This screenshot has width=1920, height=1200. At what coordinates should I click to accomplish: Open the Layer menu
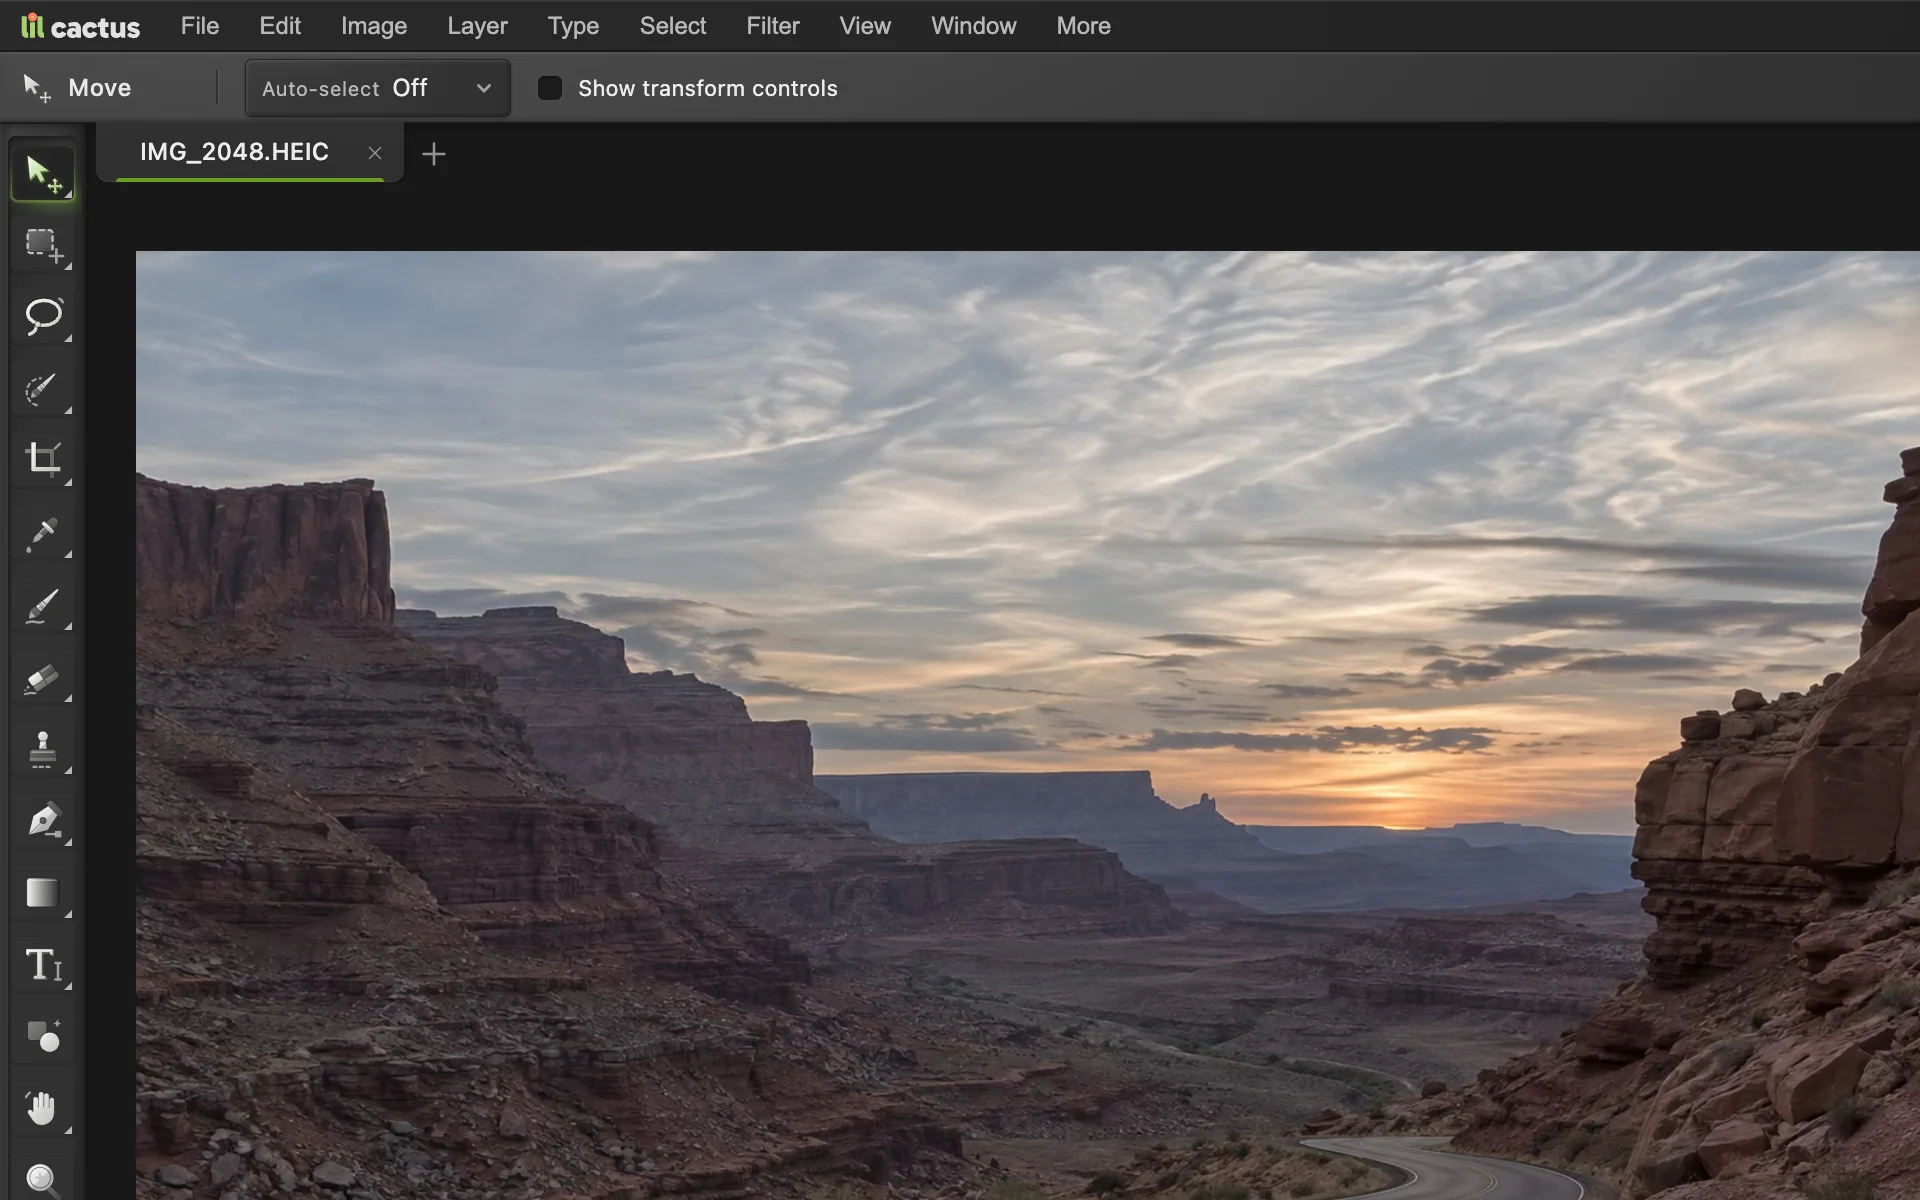[x=477, y=26]
